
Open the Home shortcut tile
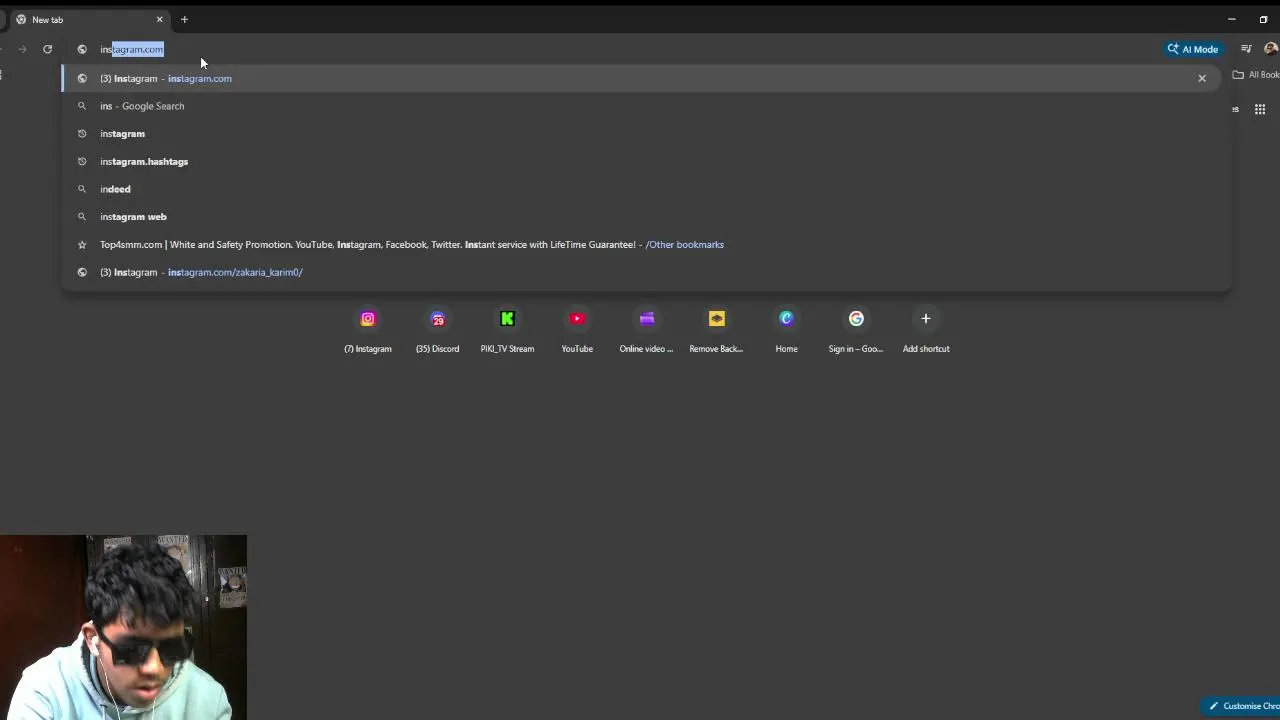click(786, 330)
